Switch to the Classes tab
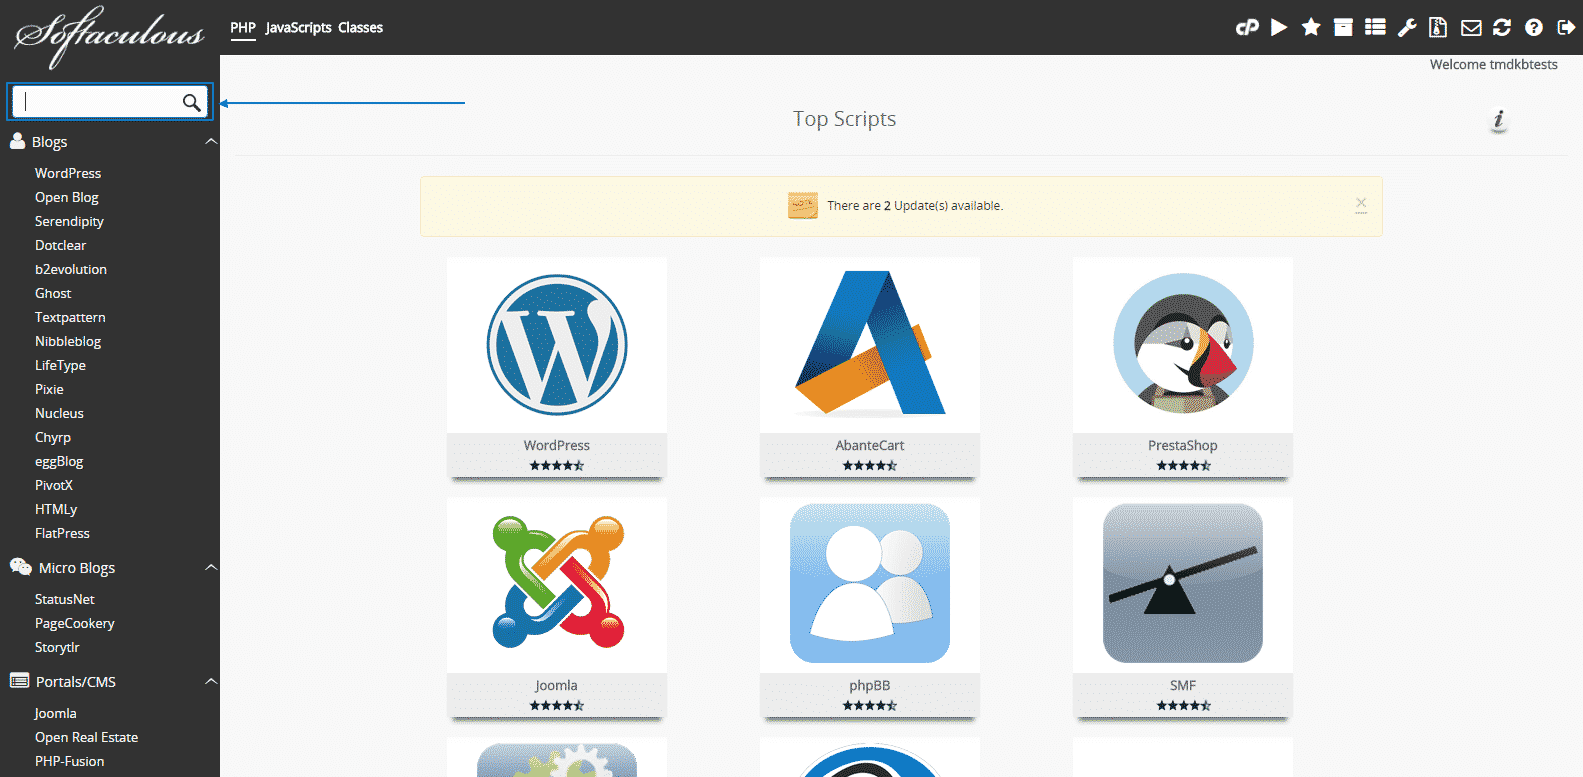Screen dimensions: 1583x777 (360, 28)
